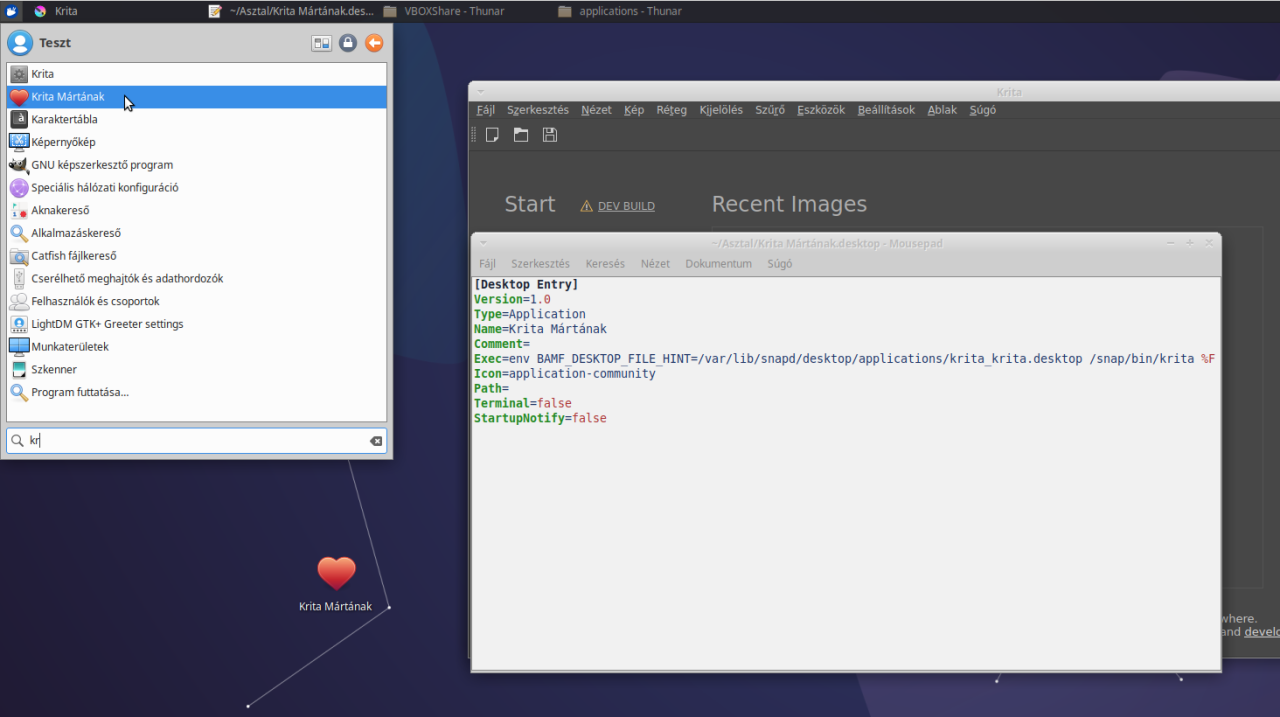Click the orange log out icon

(374, 43)
